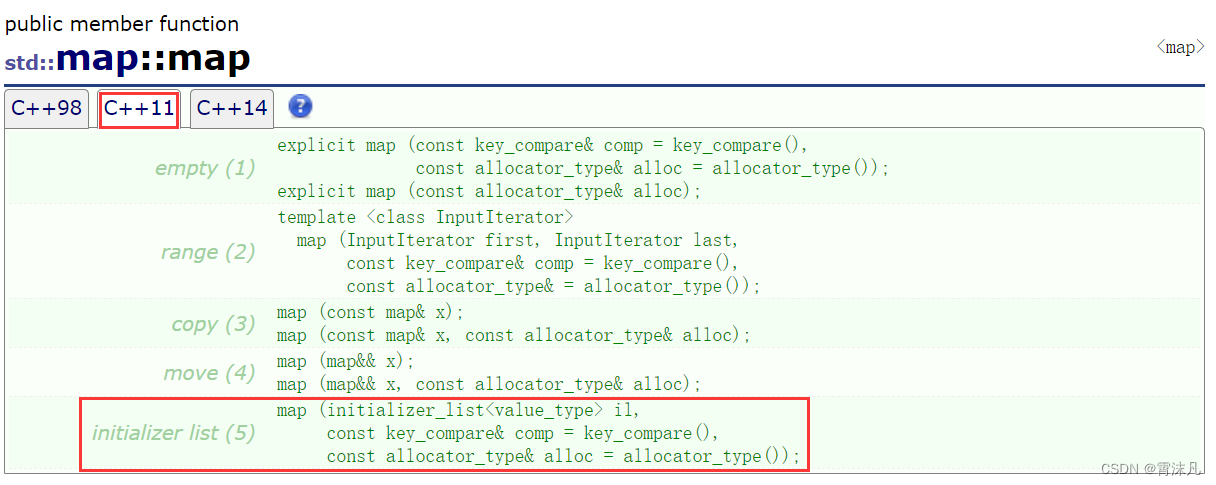The image size is (1216, 485).
Task: Click the std::map::map page title
Action: pos(128,60)
